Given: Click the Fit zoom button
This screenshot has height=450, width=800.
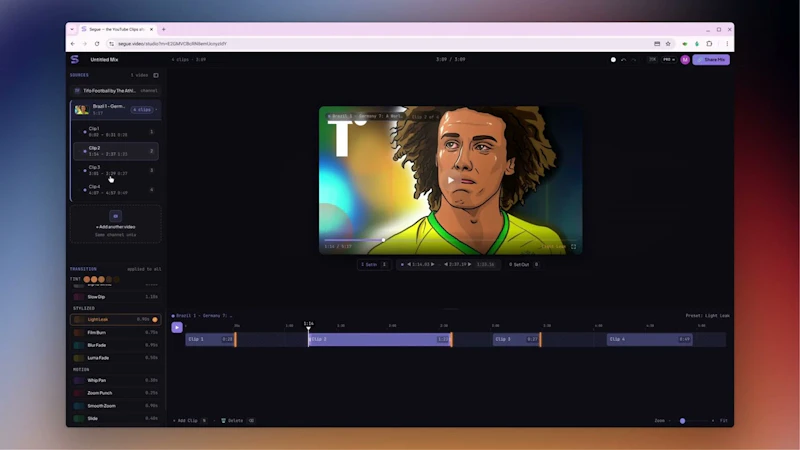Looking at the screenshot, I should pos(723,421).
